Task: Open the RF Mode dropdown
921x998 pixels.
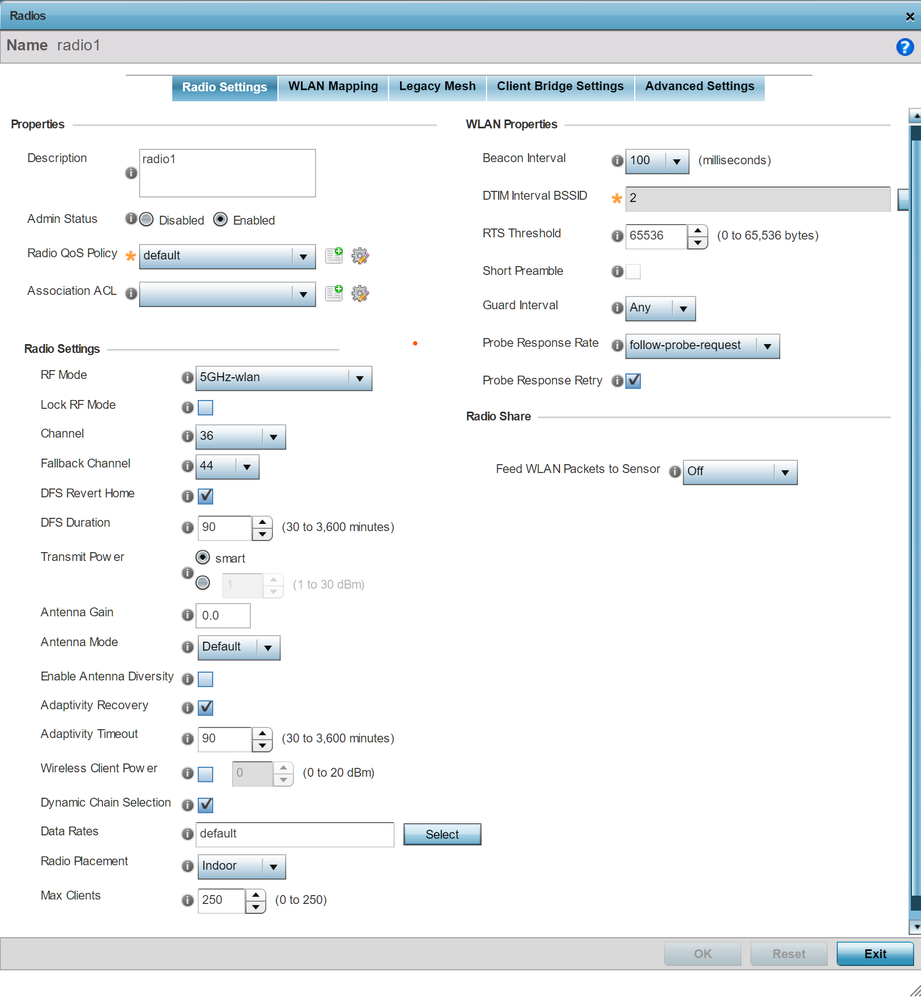Action: 285,378
